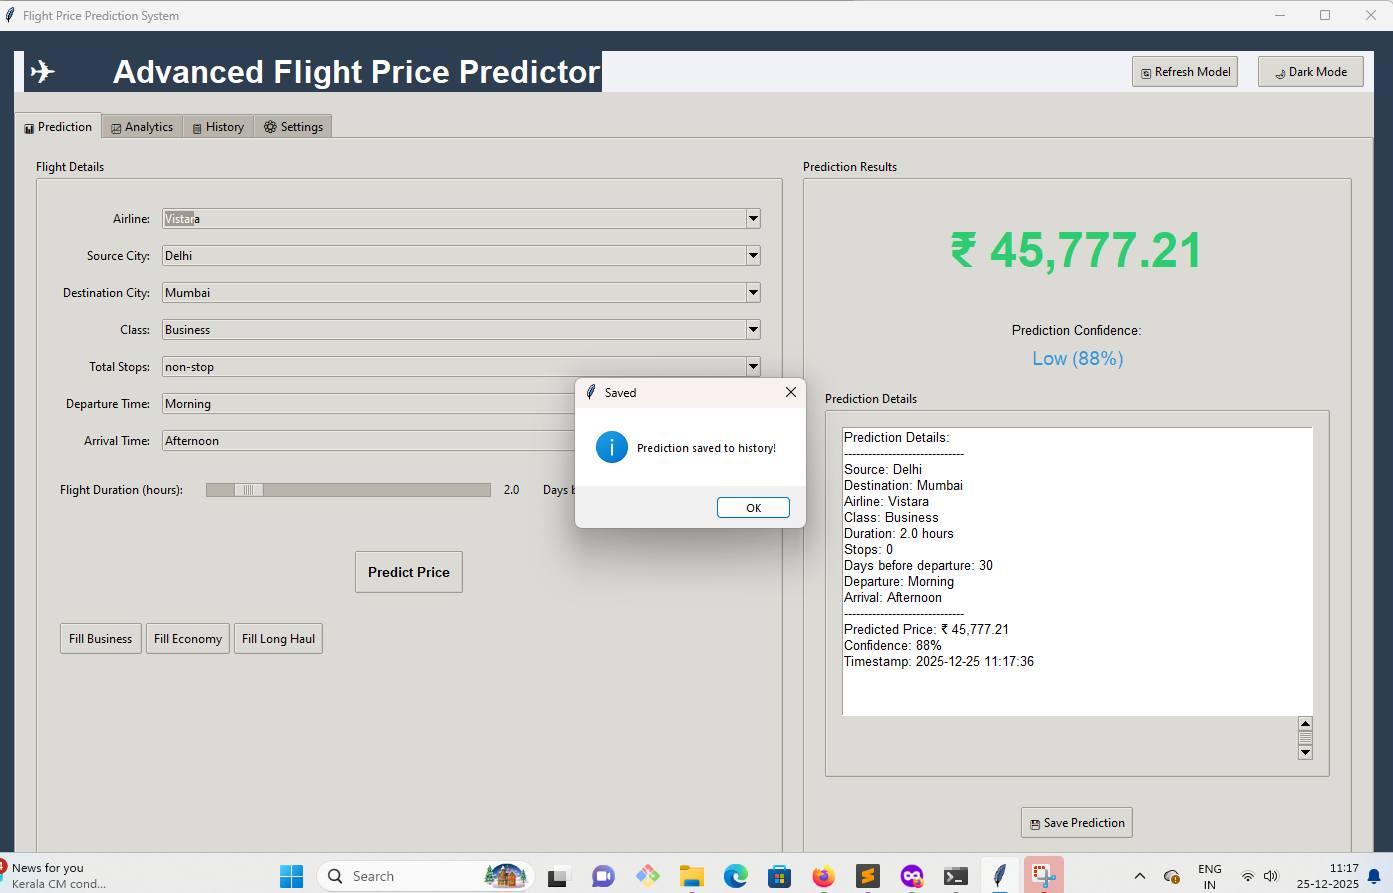Screen dimensions: 1393x893
Task: Toggle Dark Mode
Action: point(1310,72)
